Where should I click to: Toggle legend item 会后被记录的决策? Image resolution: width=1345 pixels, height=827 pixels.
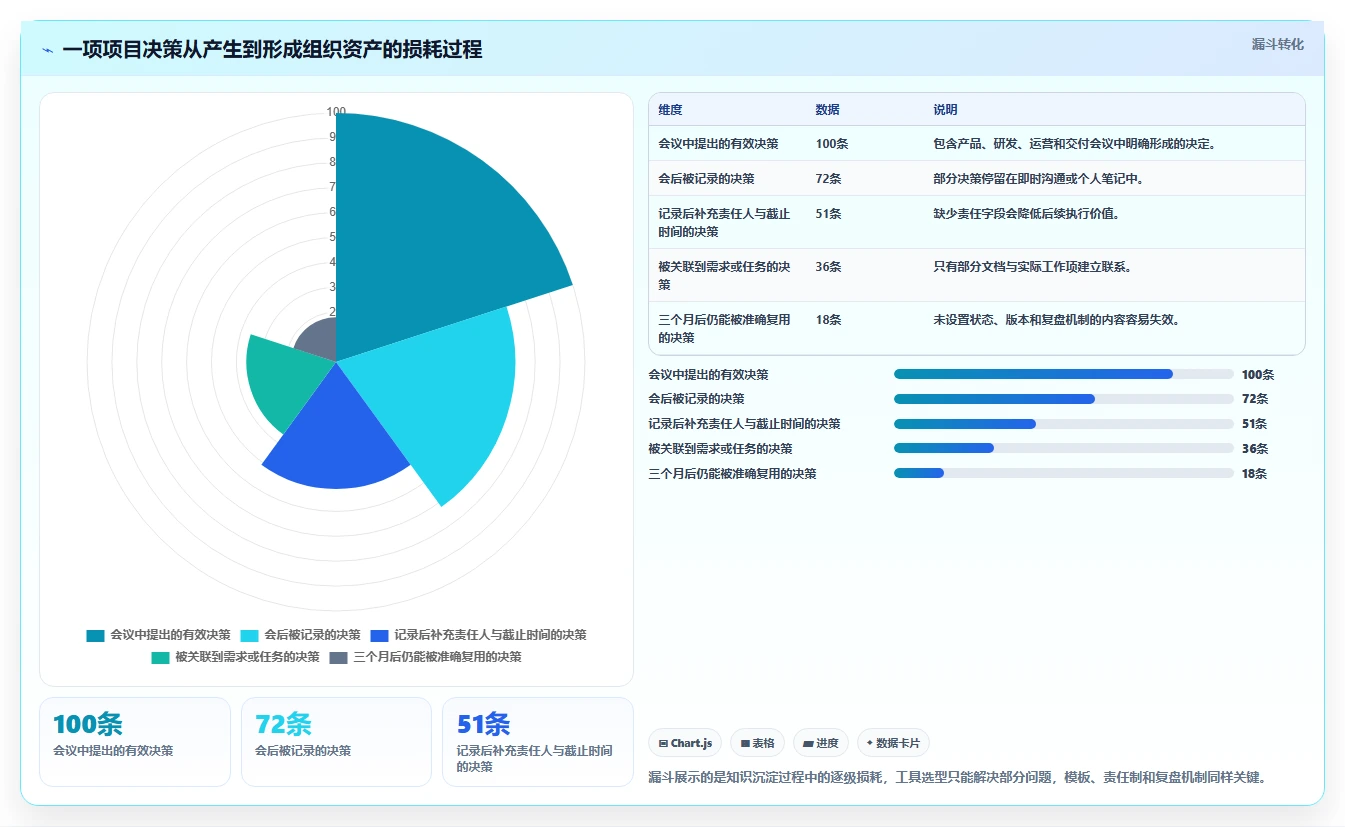pos(301,635)
